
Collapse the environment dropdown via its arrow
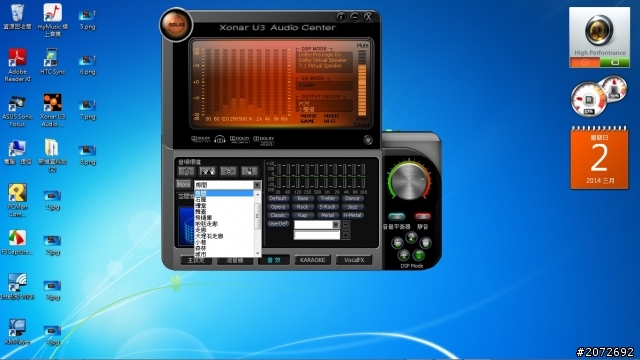click(x=257, y=185)
